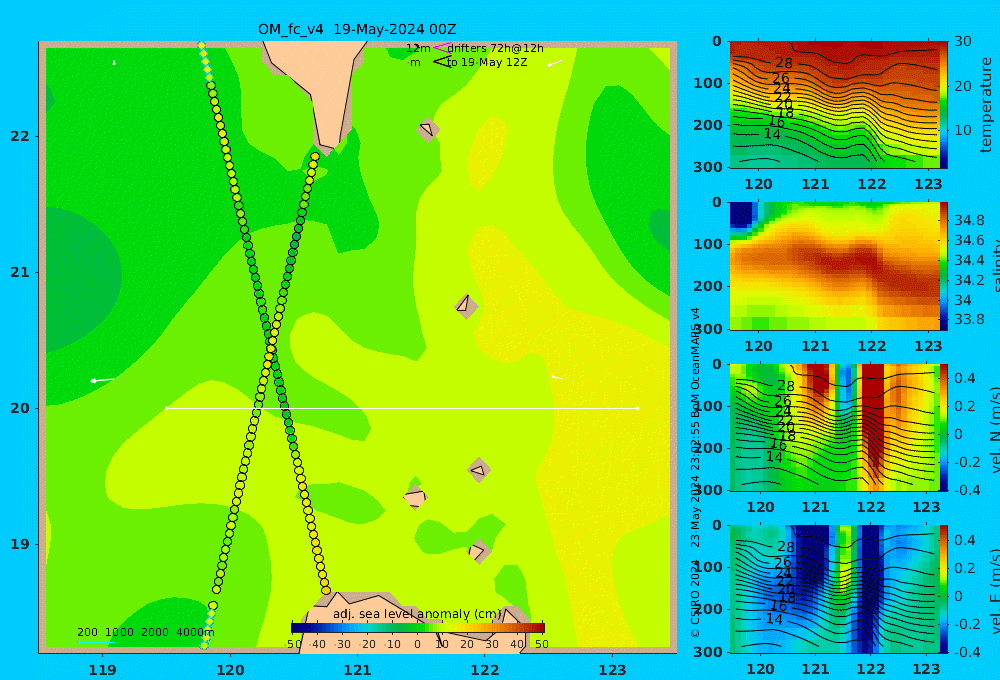The image size is (1000, 680).
Task: Open the salinity section panel
Action: tap(834, 266)
